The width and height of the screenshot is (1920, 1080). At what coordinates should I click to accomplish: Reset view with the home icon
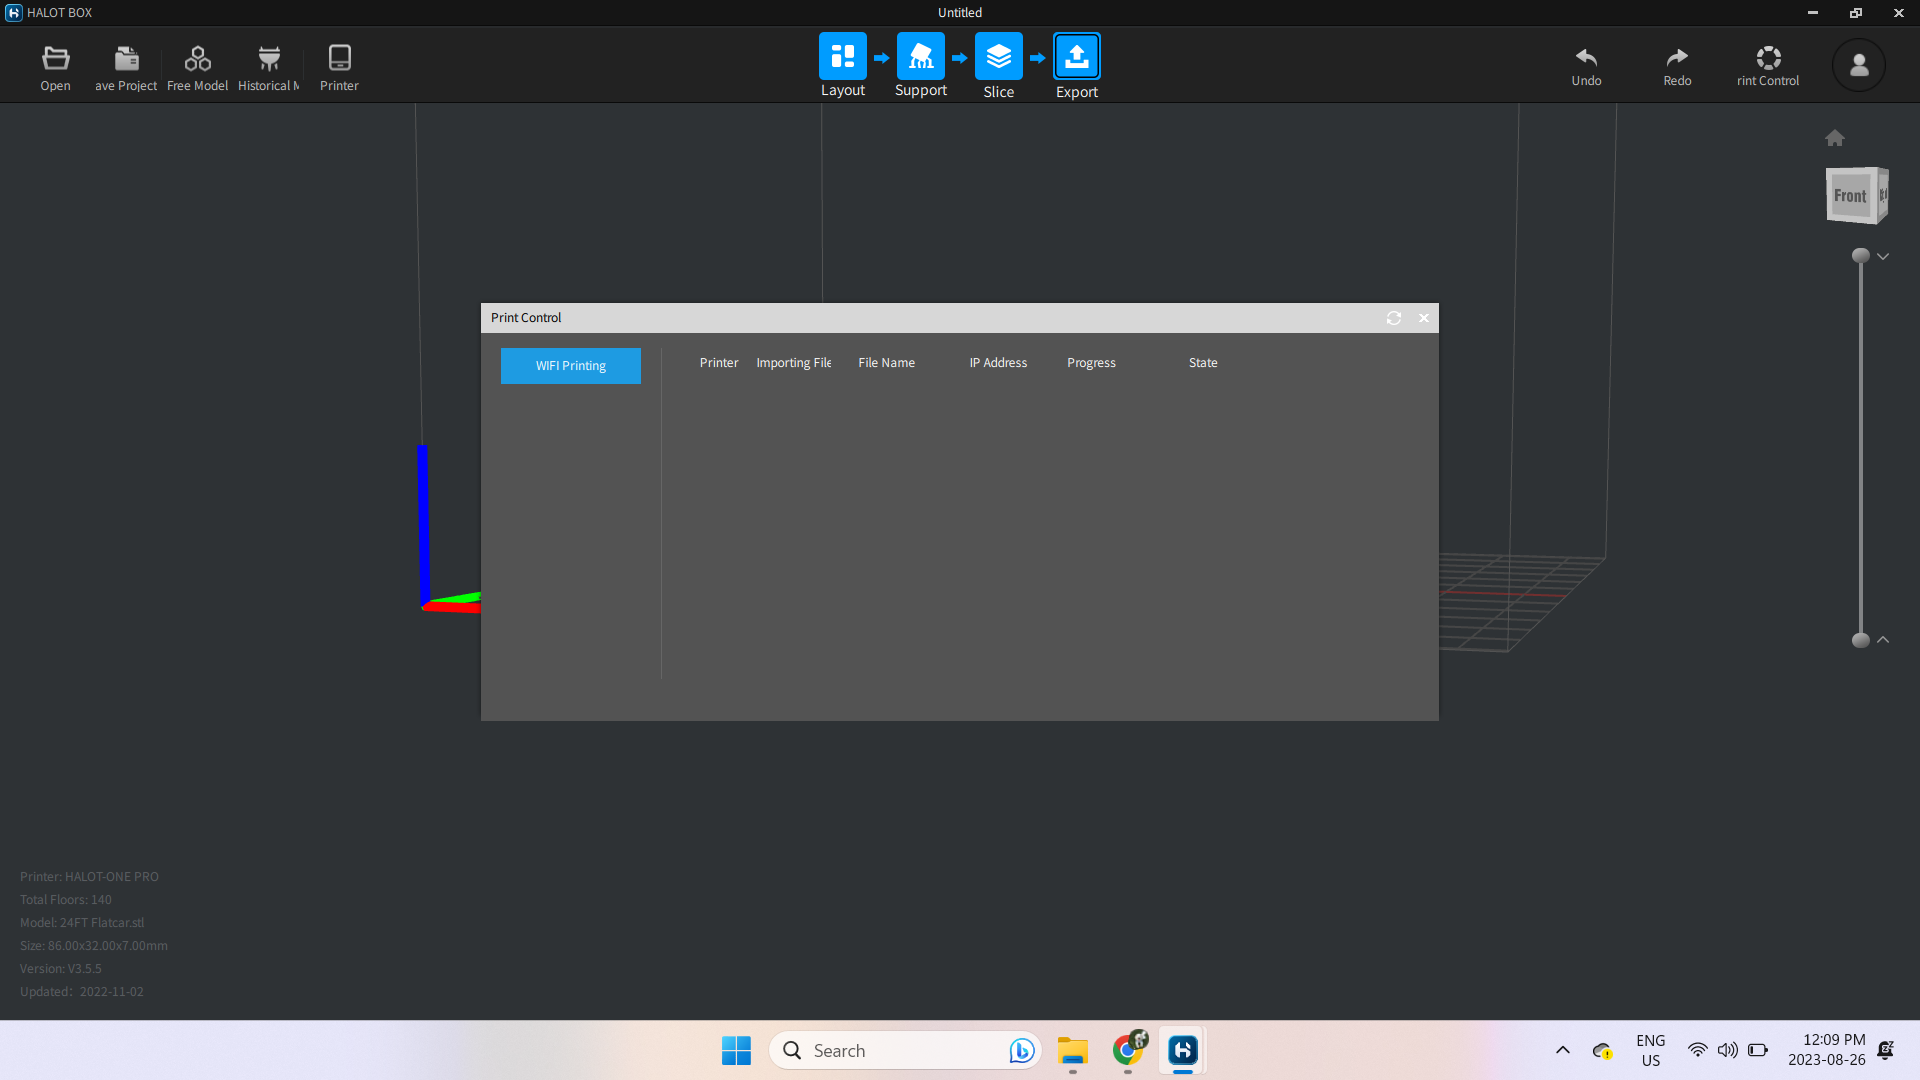pyautogui.click(x=1834, y=138)
